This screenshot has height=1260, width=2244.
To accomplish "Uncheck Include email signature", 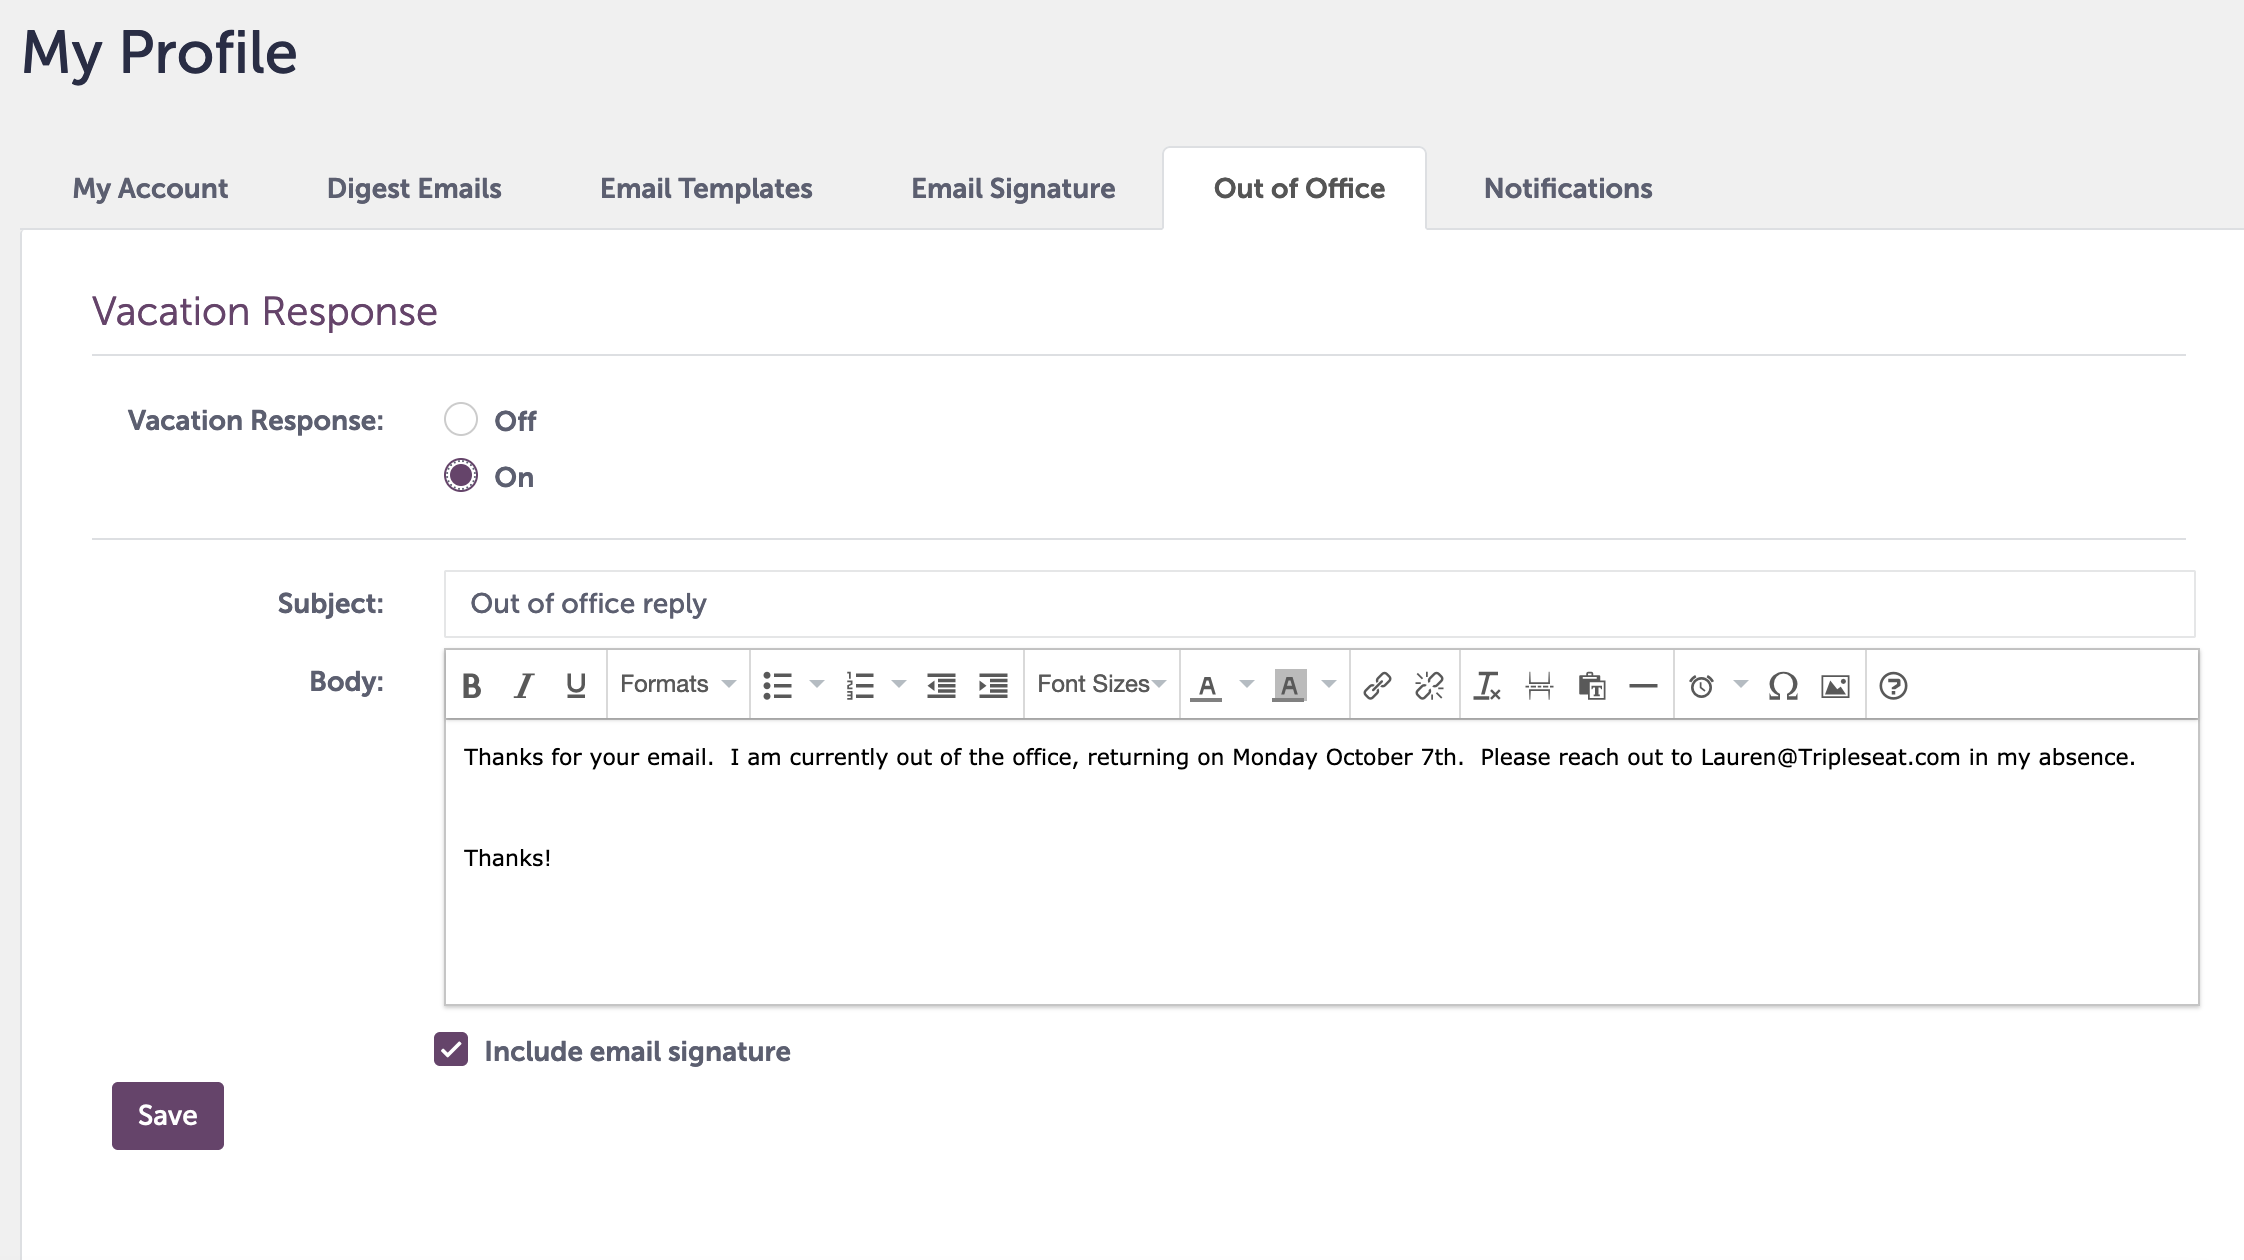I will pyautogui.click(x=451, y=1049).
